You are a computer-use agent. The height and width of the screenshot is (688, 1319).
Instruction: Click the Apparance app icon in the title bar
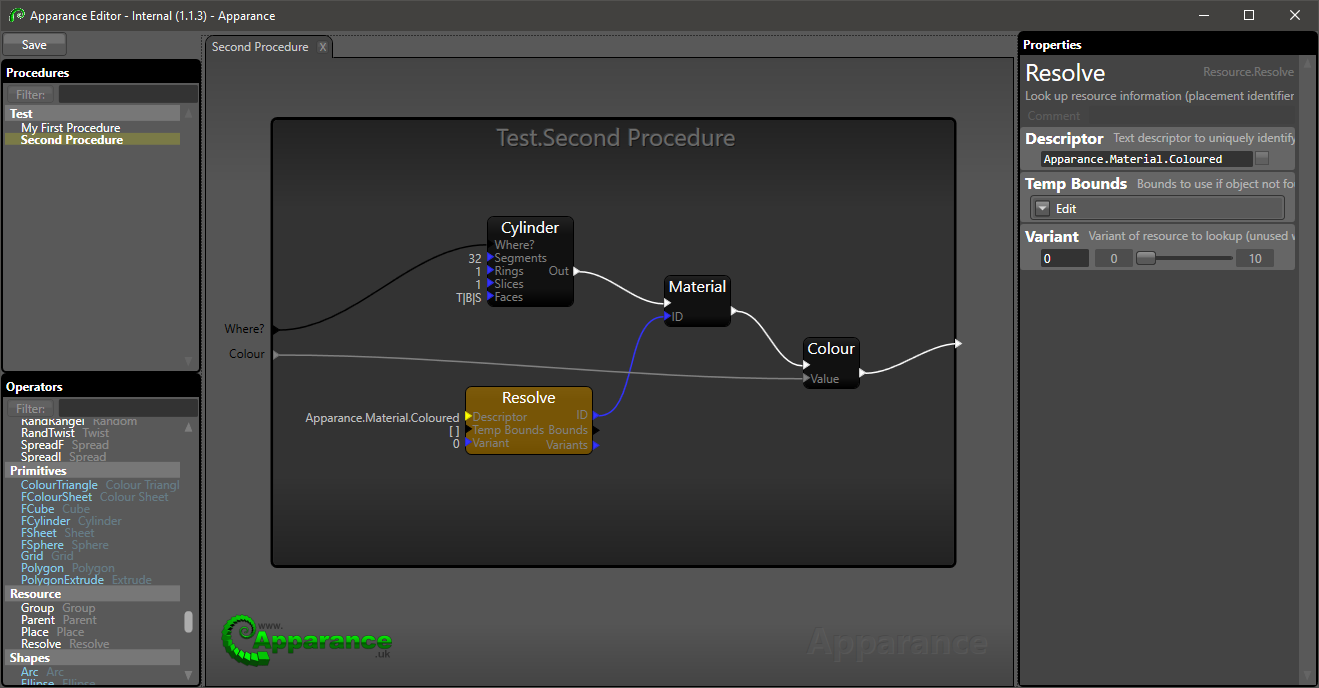[17, 15]
